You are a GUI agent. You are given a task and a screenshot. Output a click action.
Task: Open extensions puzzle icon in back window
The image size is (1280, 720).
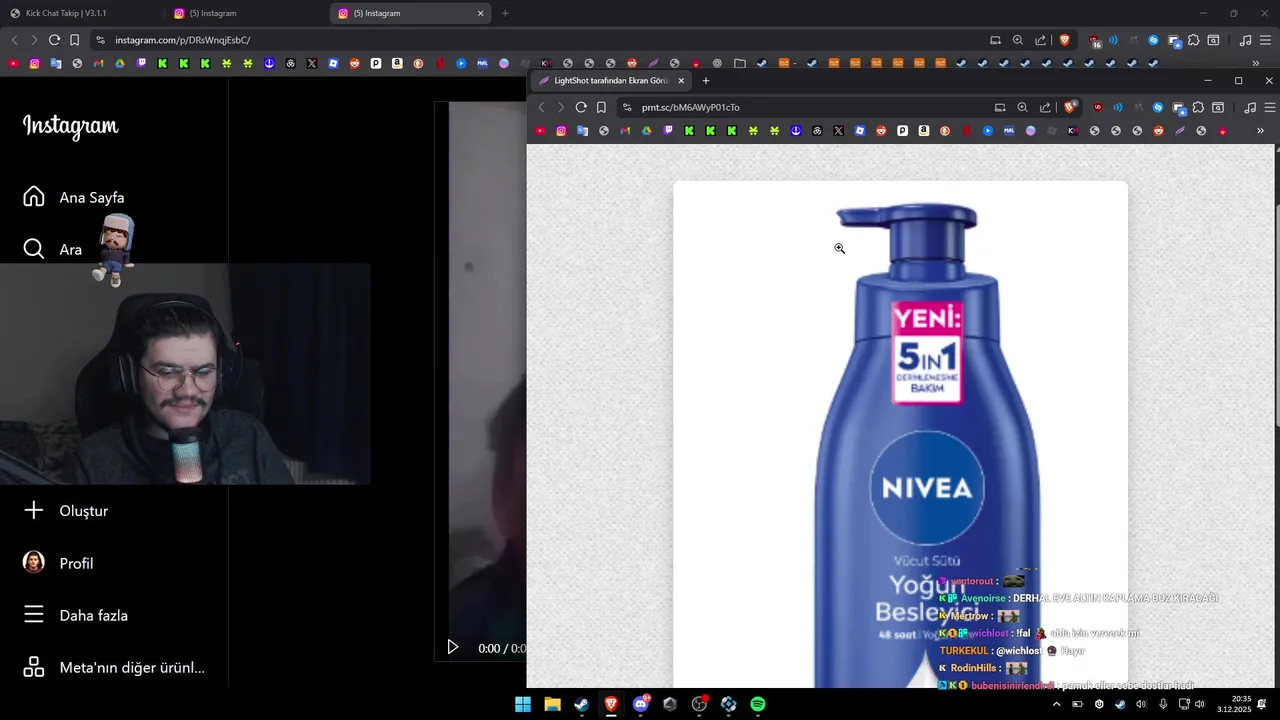click(1193, 40)
